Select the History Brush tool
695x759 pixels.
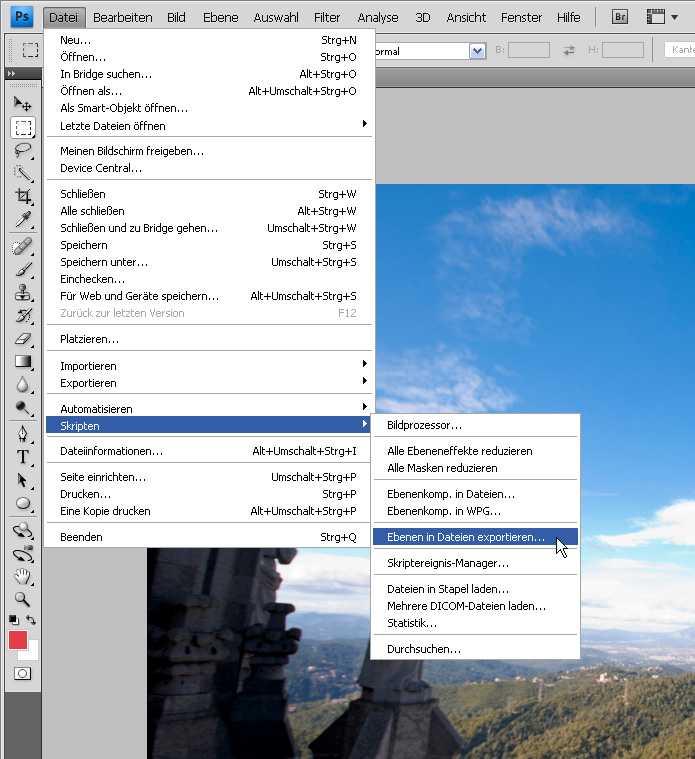[23, 316]
